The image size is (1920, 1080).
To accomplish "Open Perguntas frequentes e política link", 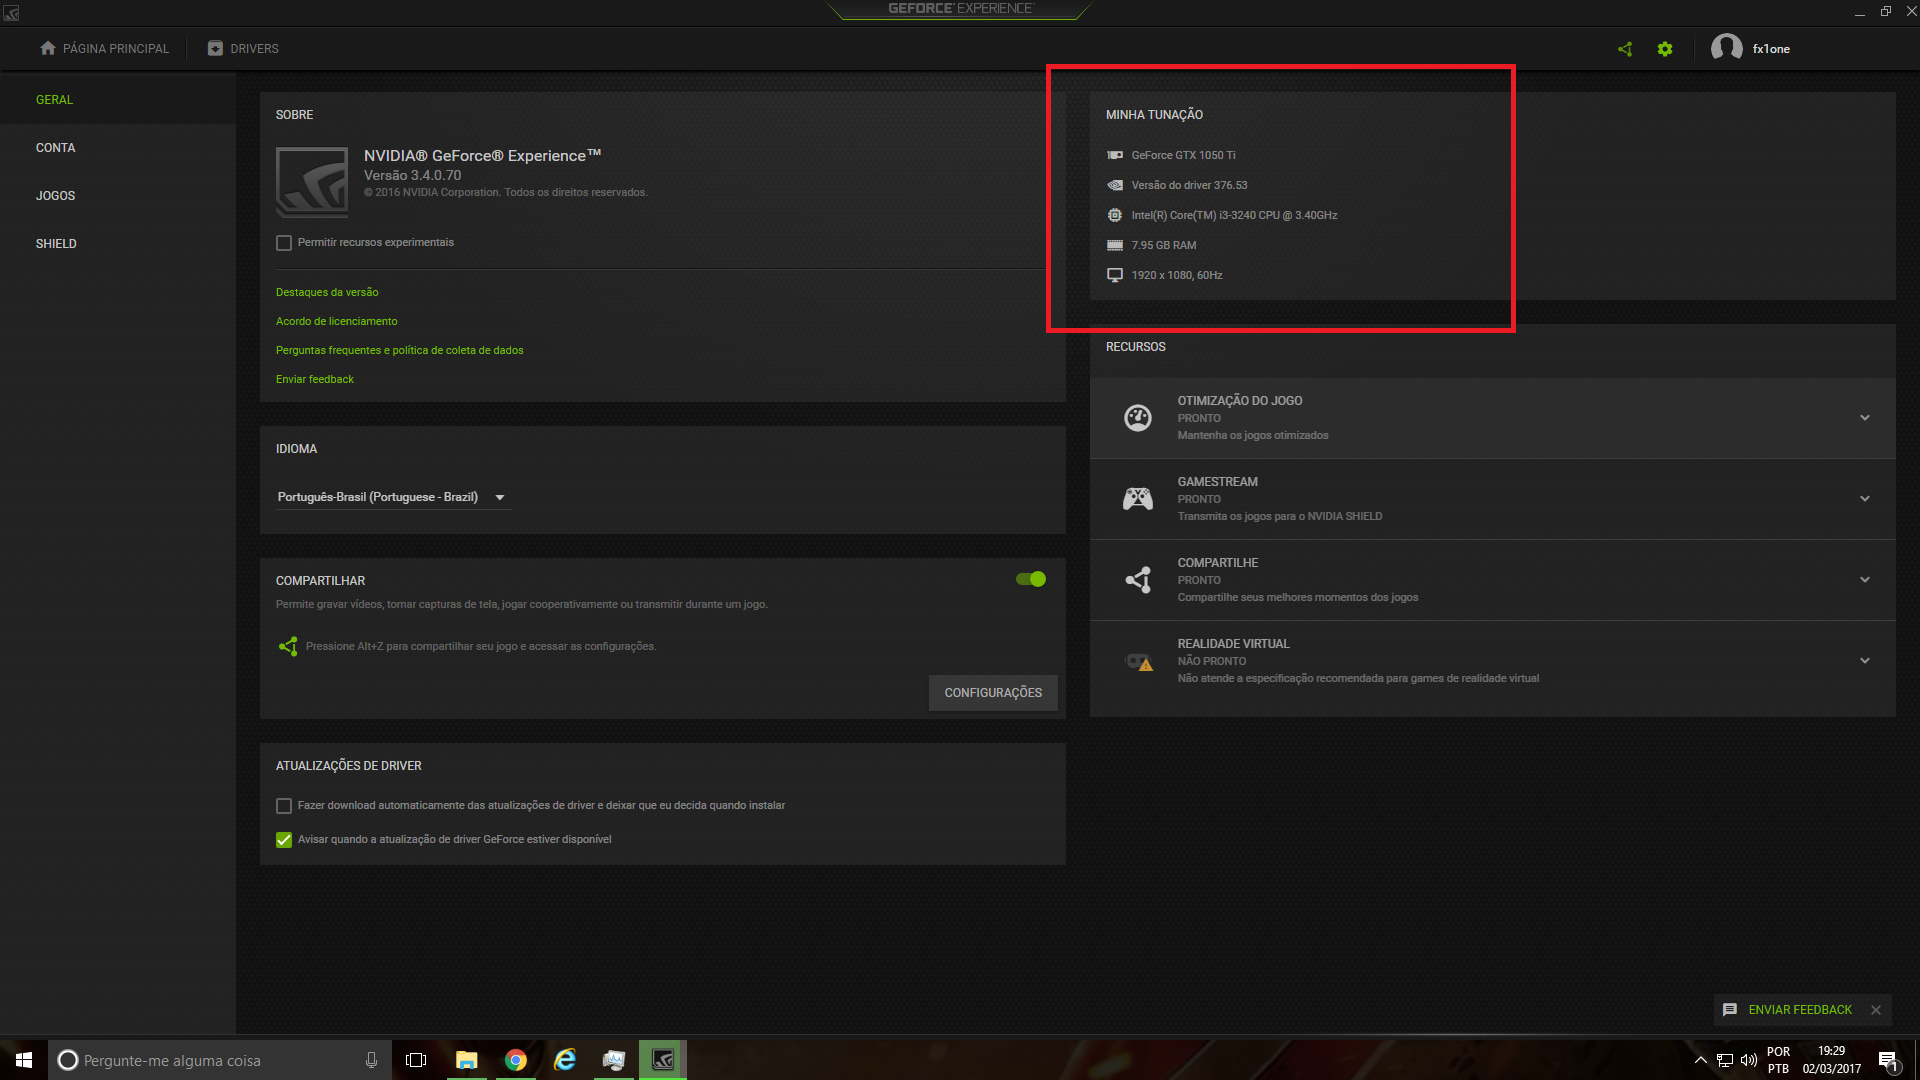I will (x=400, y=350).
